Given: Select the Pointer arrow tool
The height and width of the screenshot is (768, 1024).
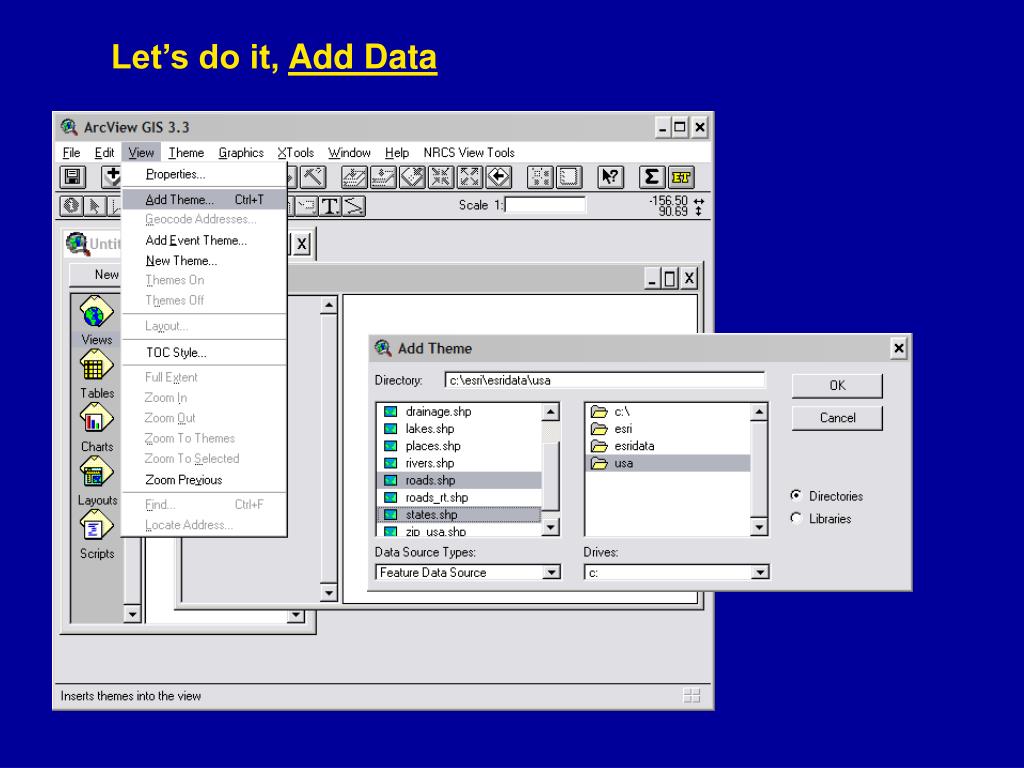Looking at the screenshot, I should click(x=94, y=206).
